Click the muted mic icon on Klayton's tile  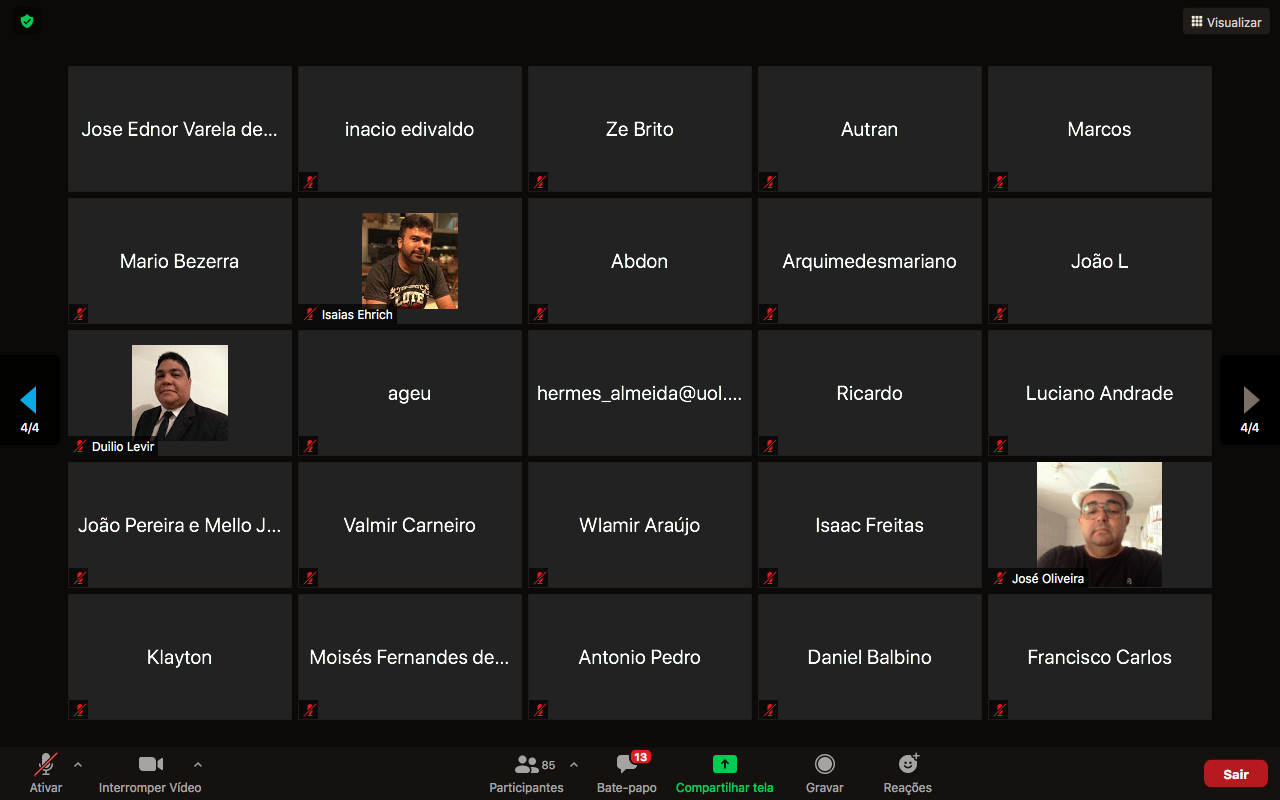point(80,710)
